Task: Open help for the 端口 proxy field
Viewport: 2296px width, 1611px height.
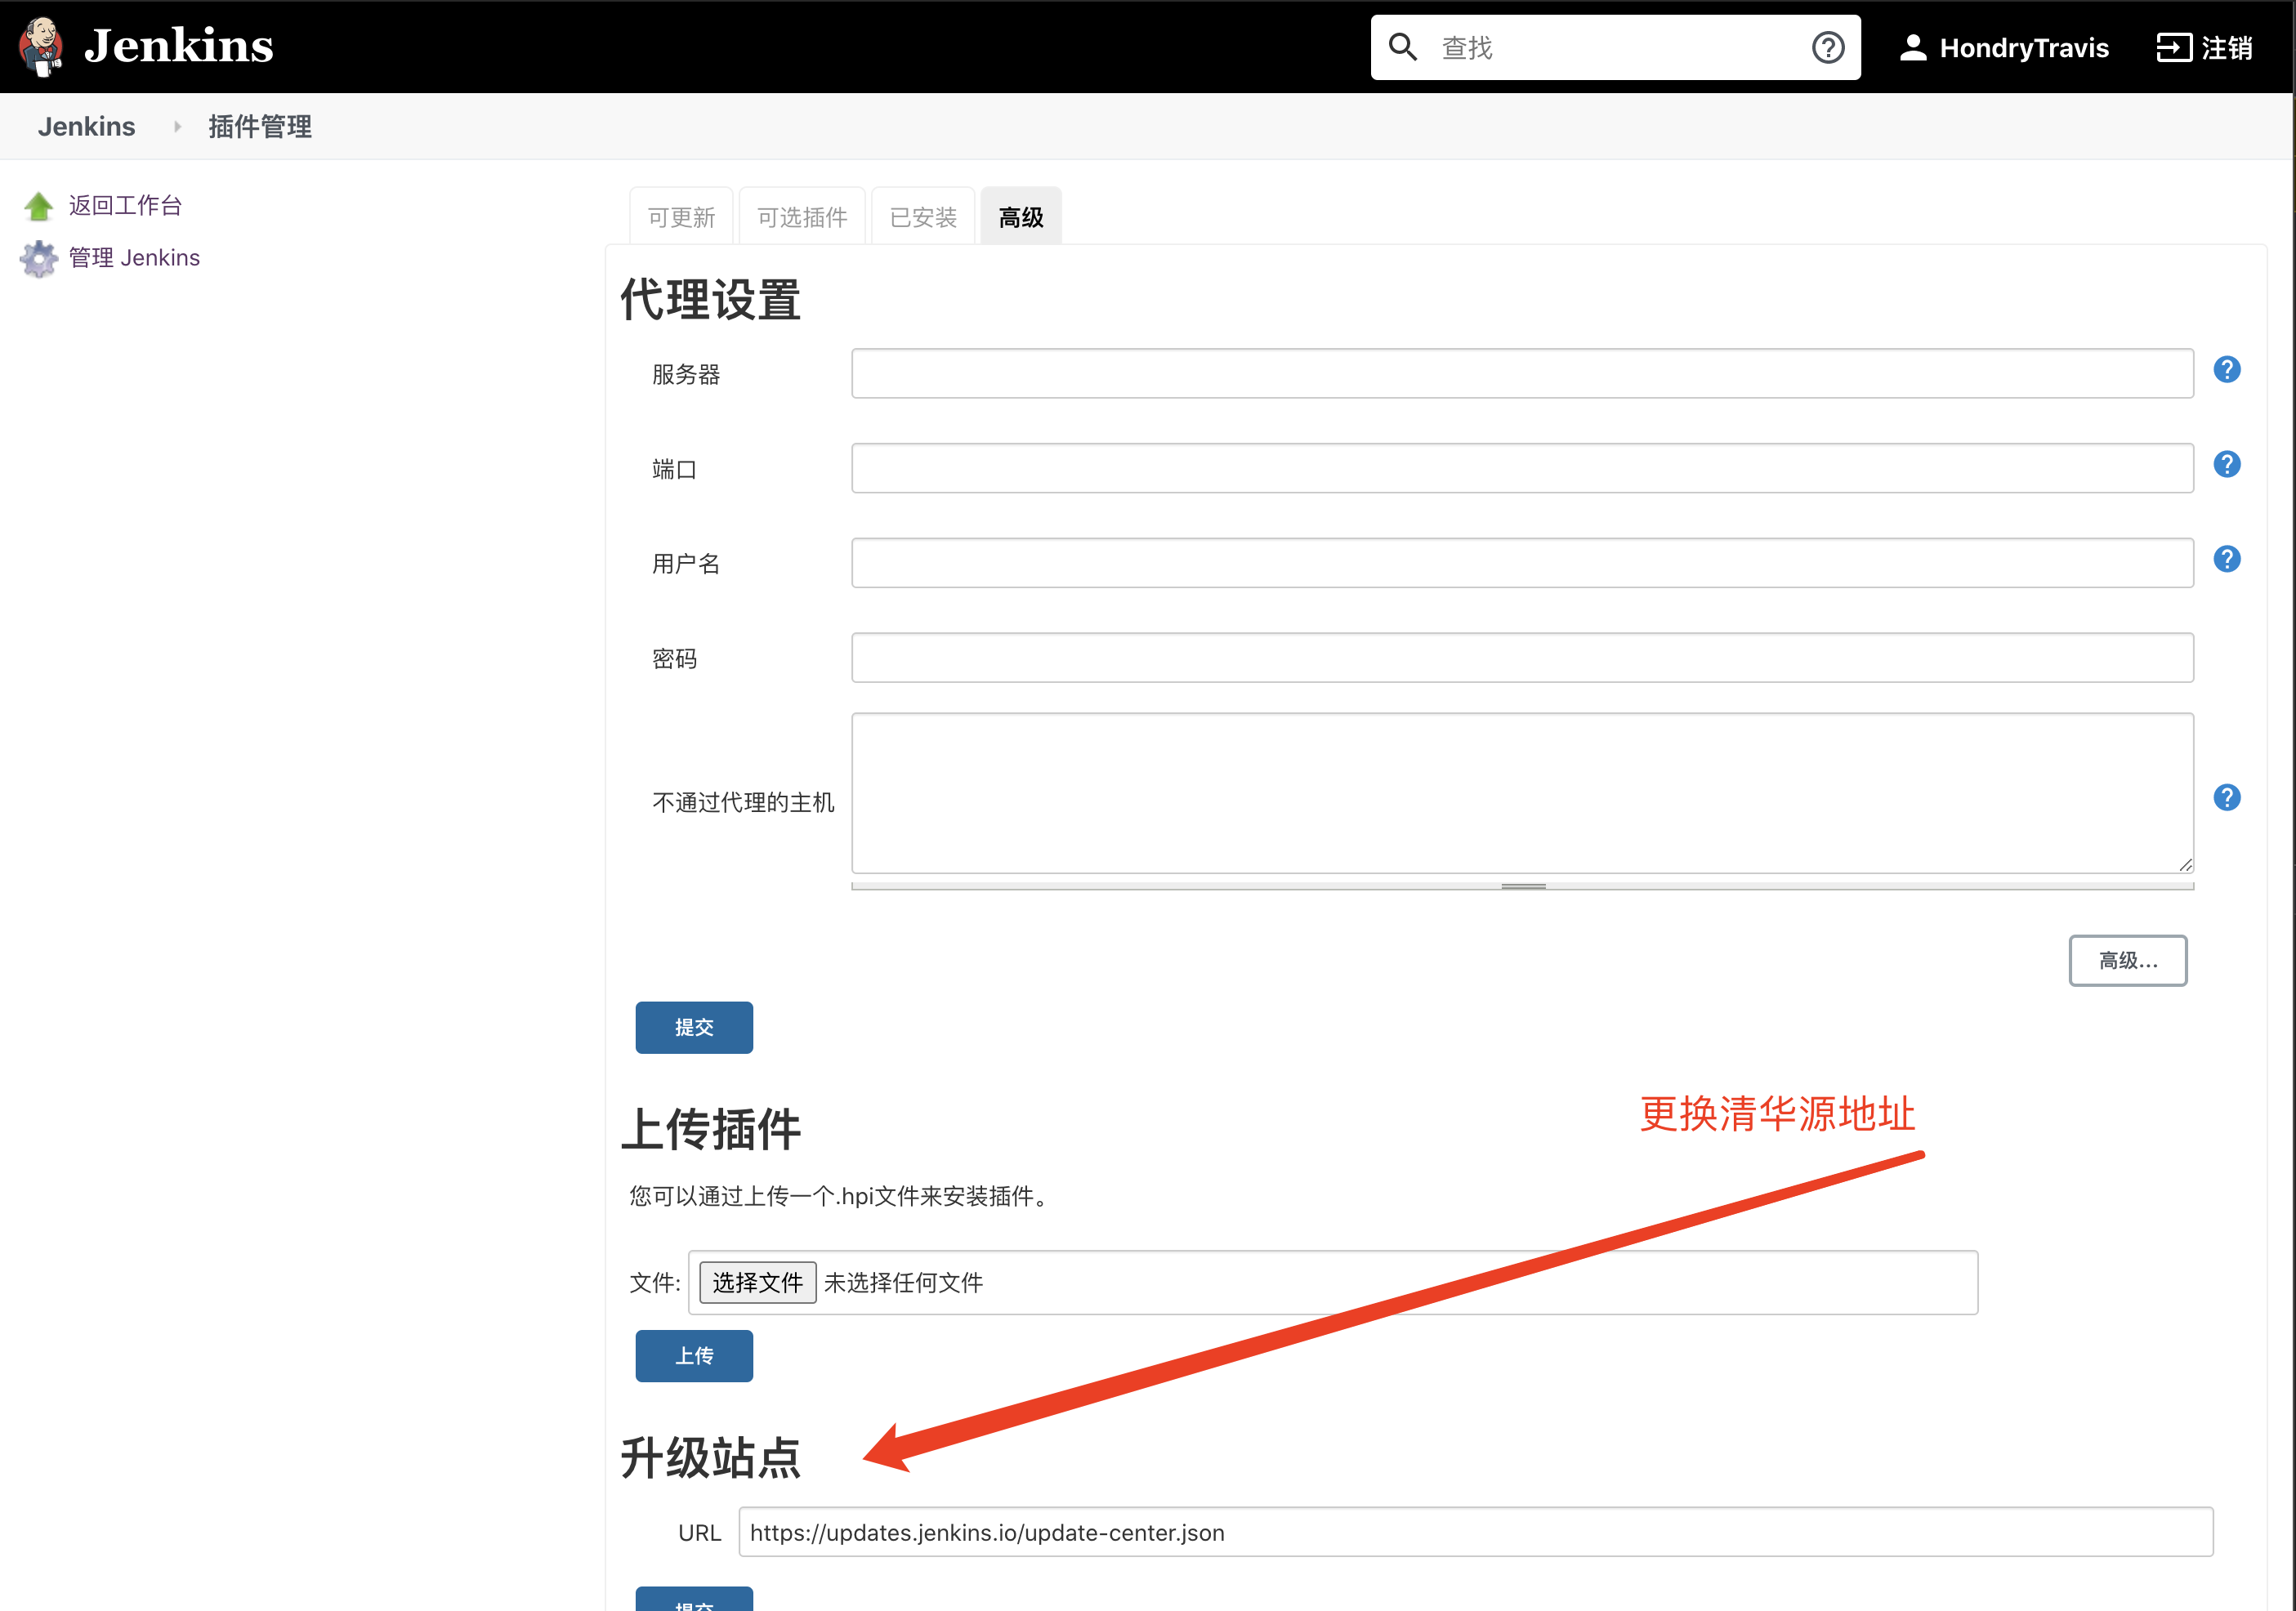Action: [x=2228, y=464]
